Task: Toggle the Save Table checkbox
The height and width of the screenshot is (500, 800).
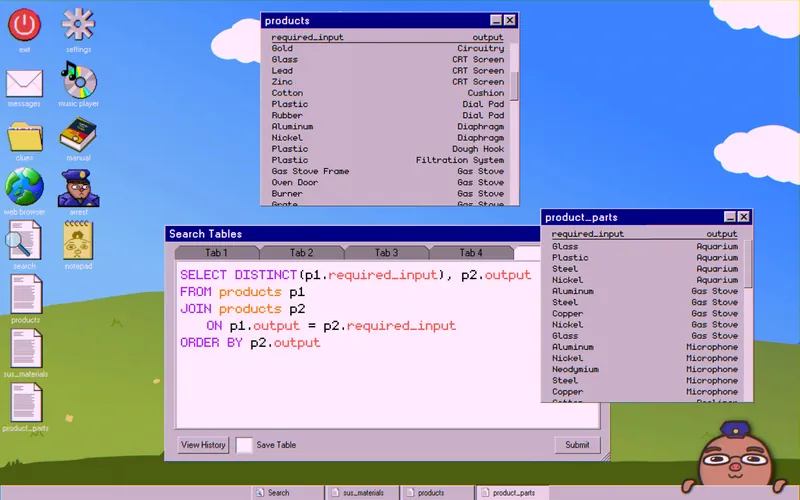Action: pos(244,445)
